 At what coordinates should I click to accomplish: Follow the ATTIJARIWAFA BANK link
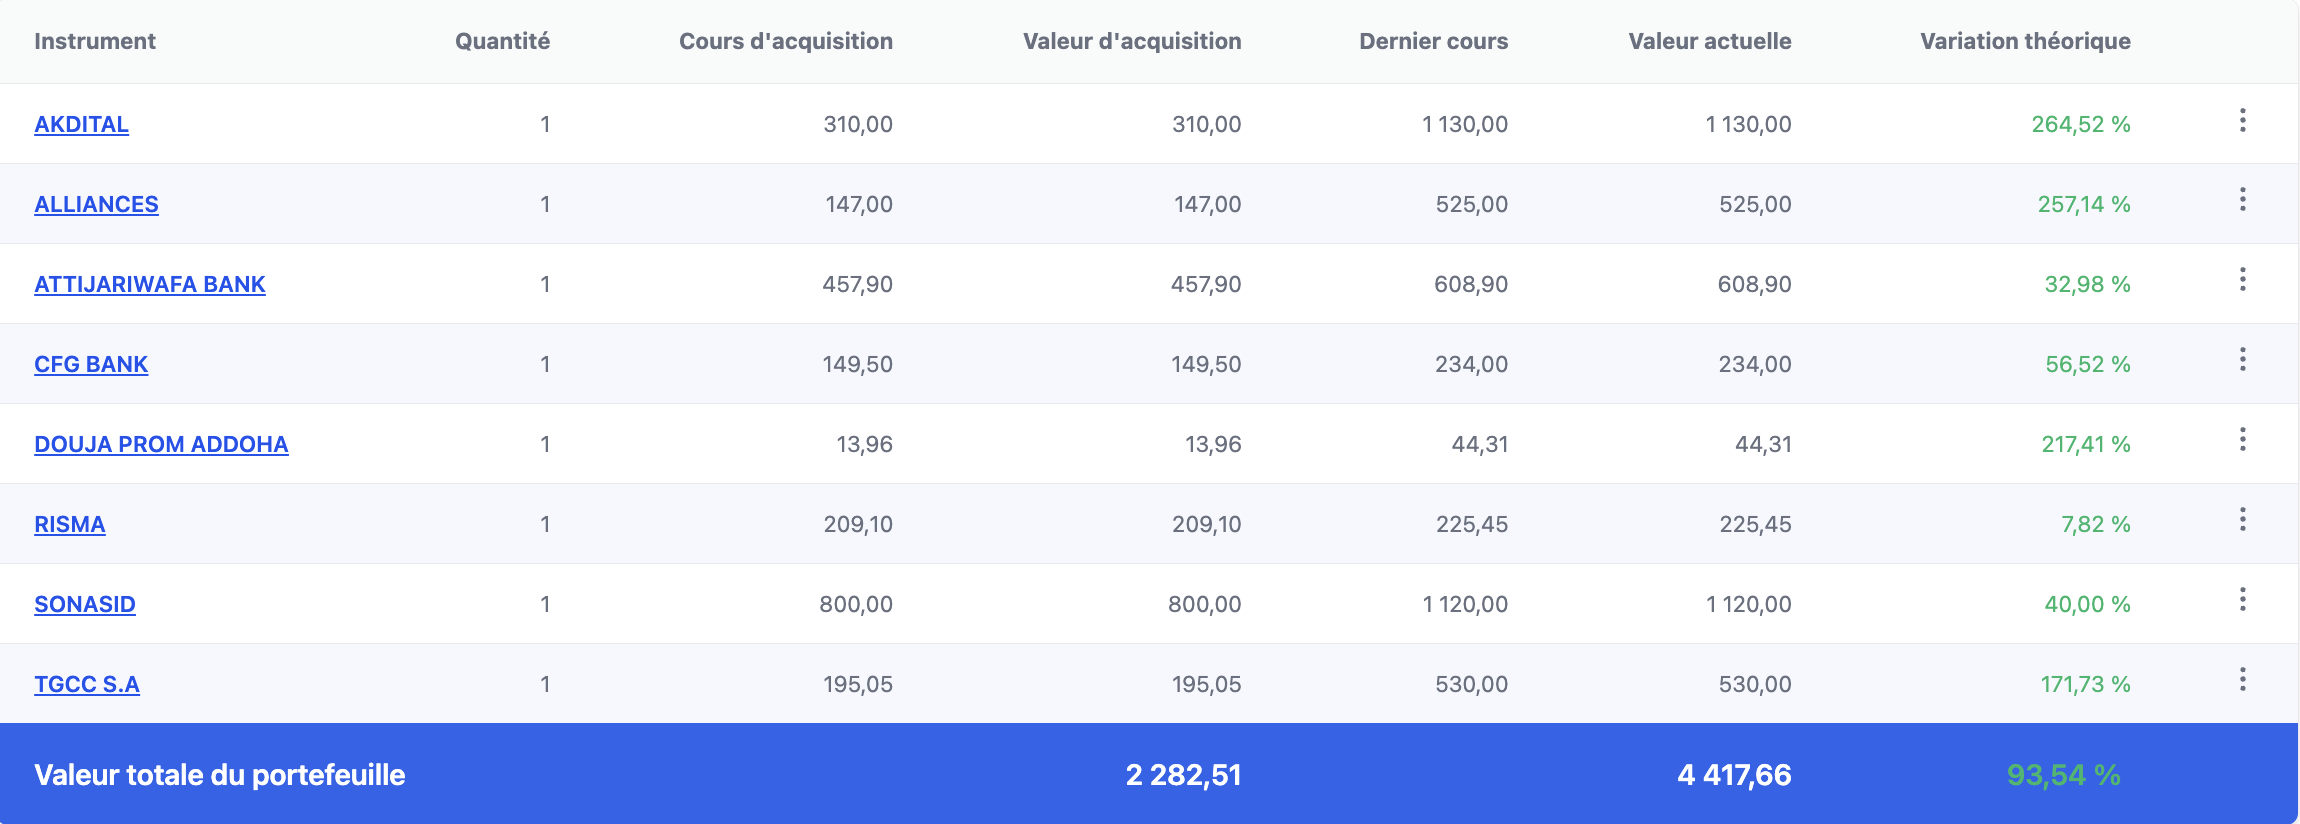150,284
